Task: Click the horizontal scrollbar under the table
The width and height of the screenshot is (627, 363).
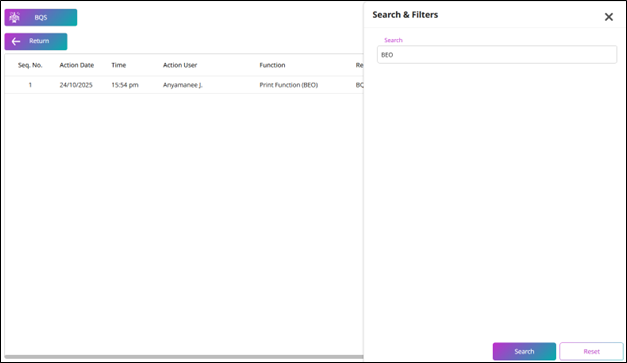Action: click(184, 357)
